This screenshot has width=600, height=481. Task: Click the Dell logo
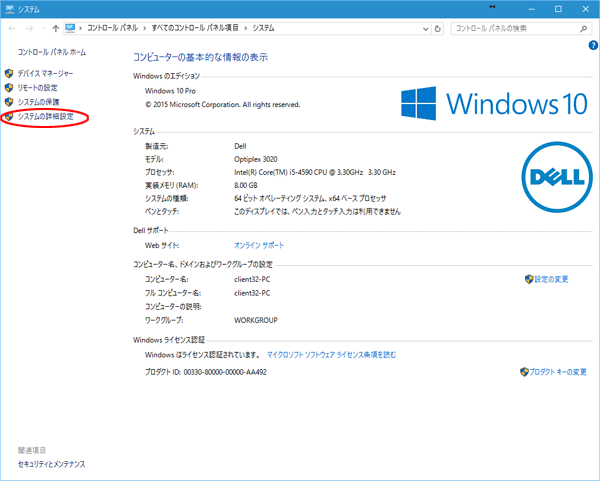(x=557, y=177)
